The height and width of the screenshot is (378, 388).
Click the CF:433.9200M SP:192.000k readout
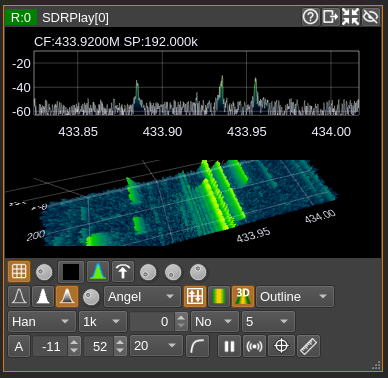point(116,42)
